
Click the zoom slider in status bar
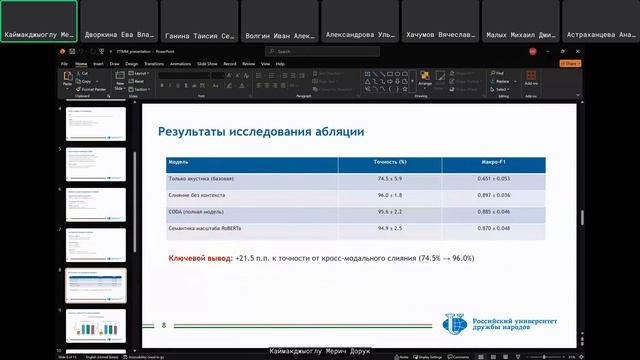pos(544,357)
